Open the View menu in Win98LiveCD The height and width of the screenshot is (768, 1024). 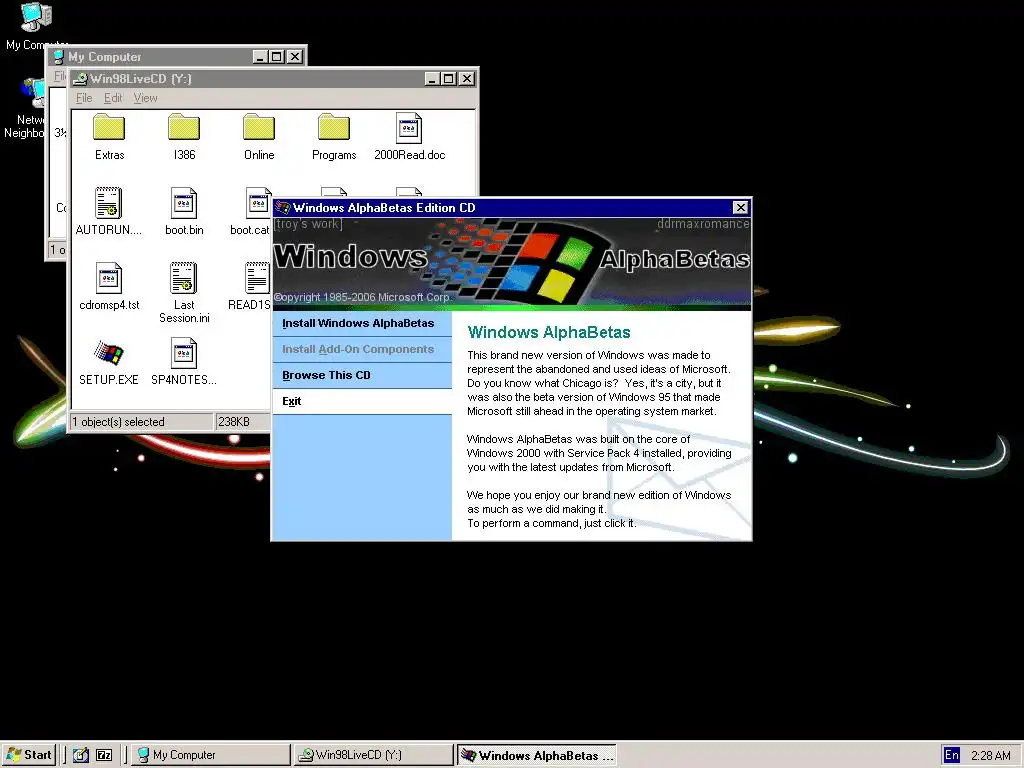point(145,98)
